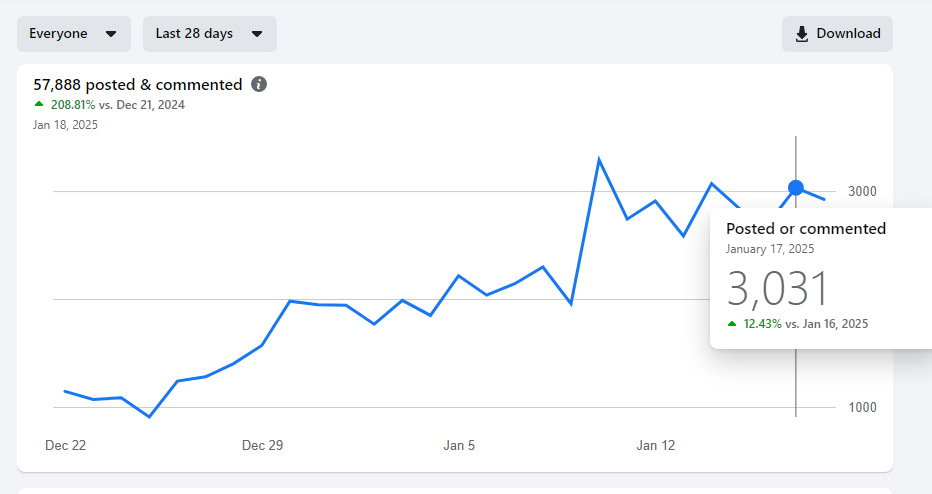932x494 pixels.
Task: Click the Dec 29 axis label
Action: 262,445
